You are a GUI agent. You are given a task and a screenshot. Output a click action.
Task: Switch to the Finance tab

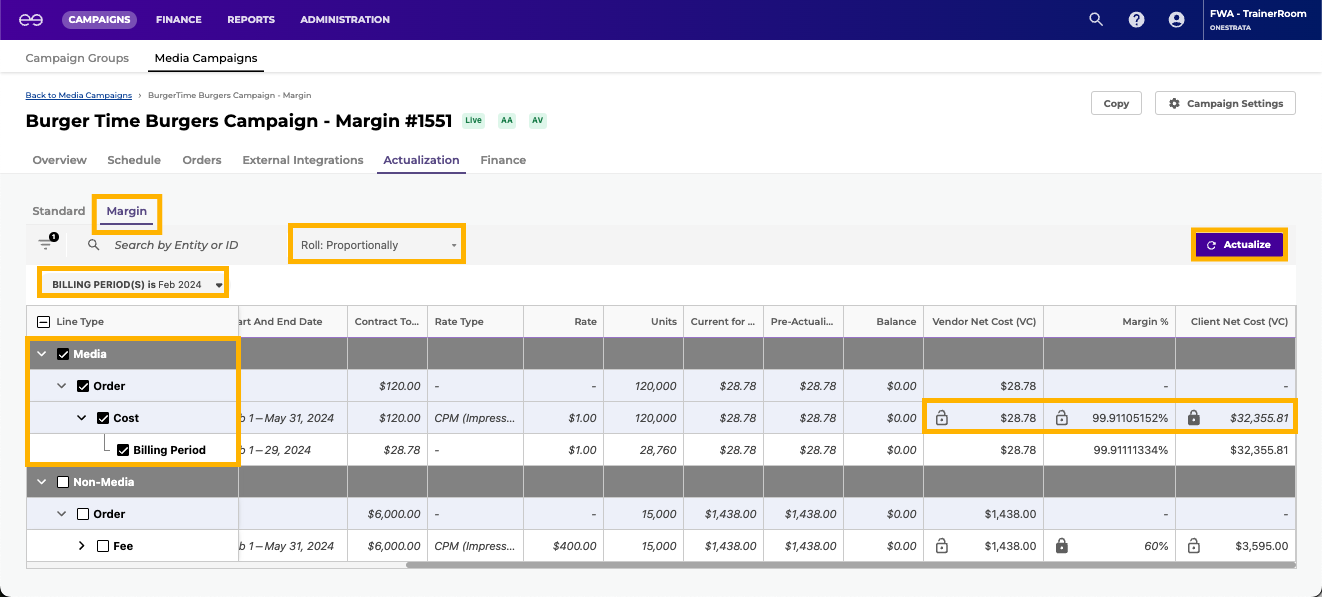[502, 160]
